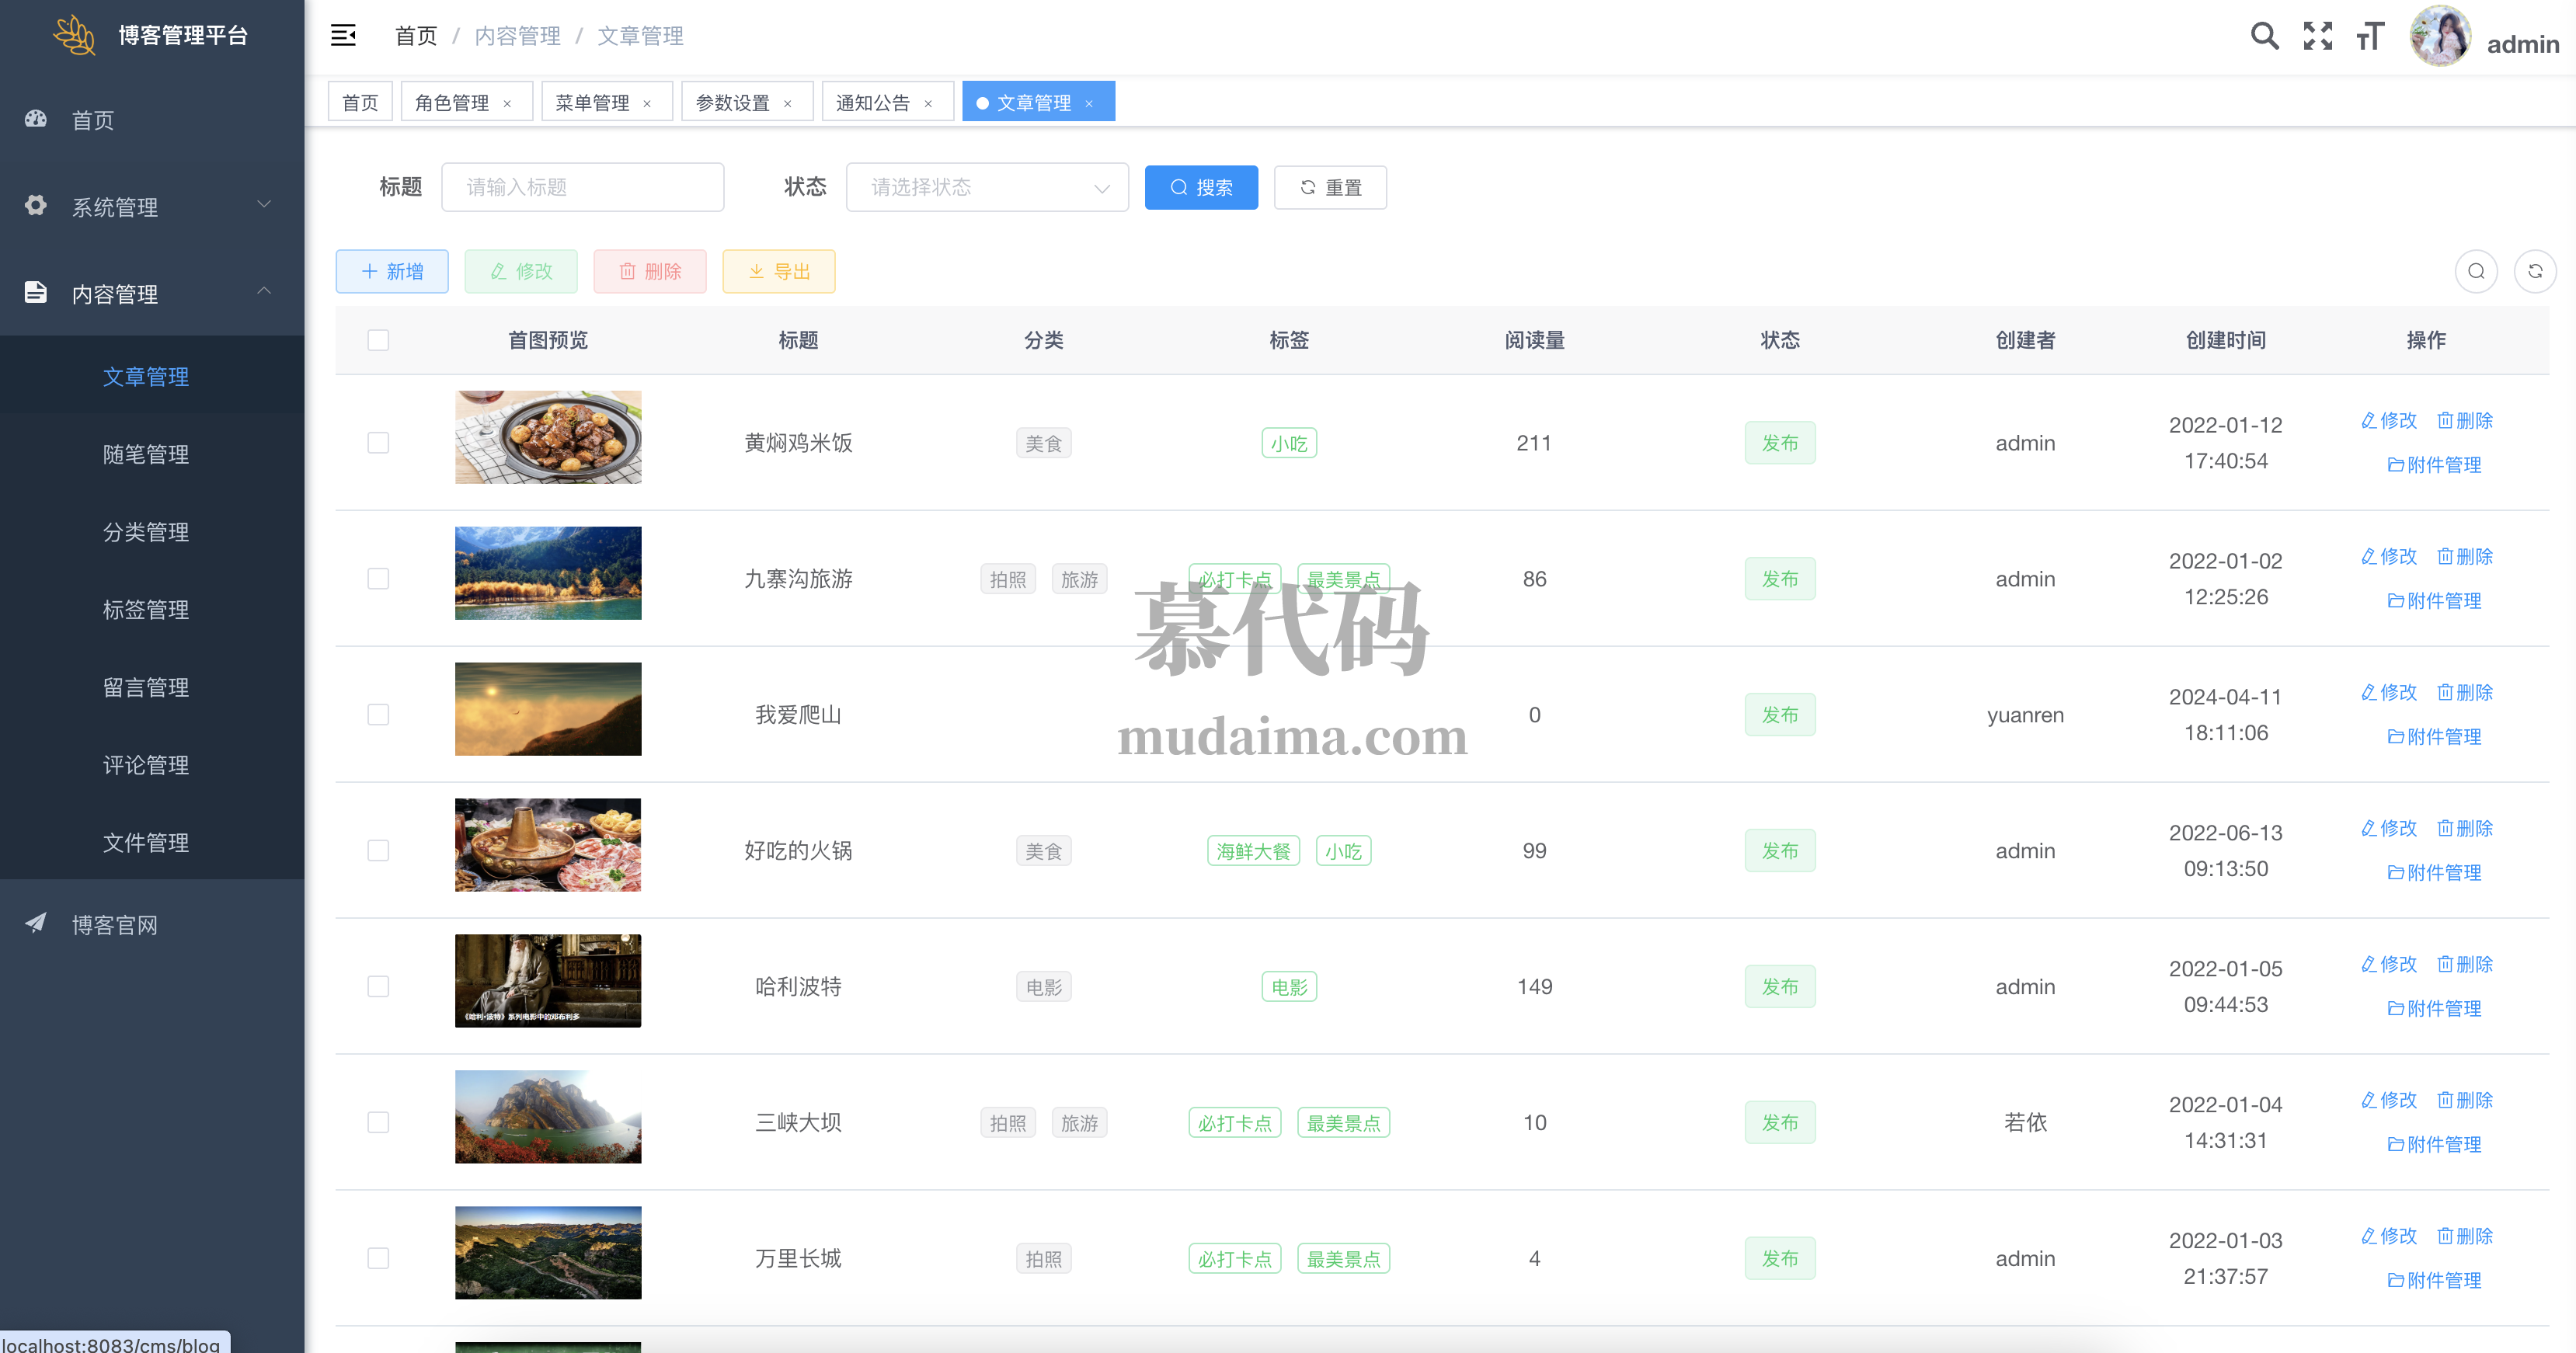This screenshot has height=1353, width=2576.
Task: Open the font size setting icon
Action: click(2369, 37)
